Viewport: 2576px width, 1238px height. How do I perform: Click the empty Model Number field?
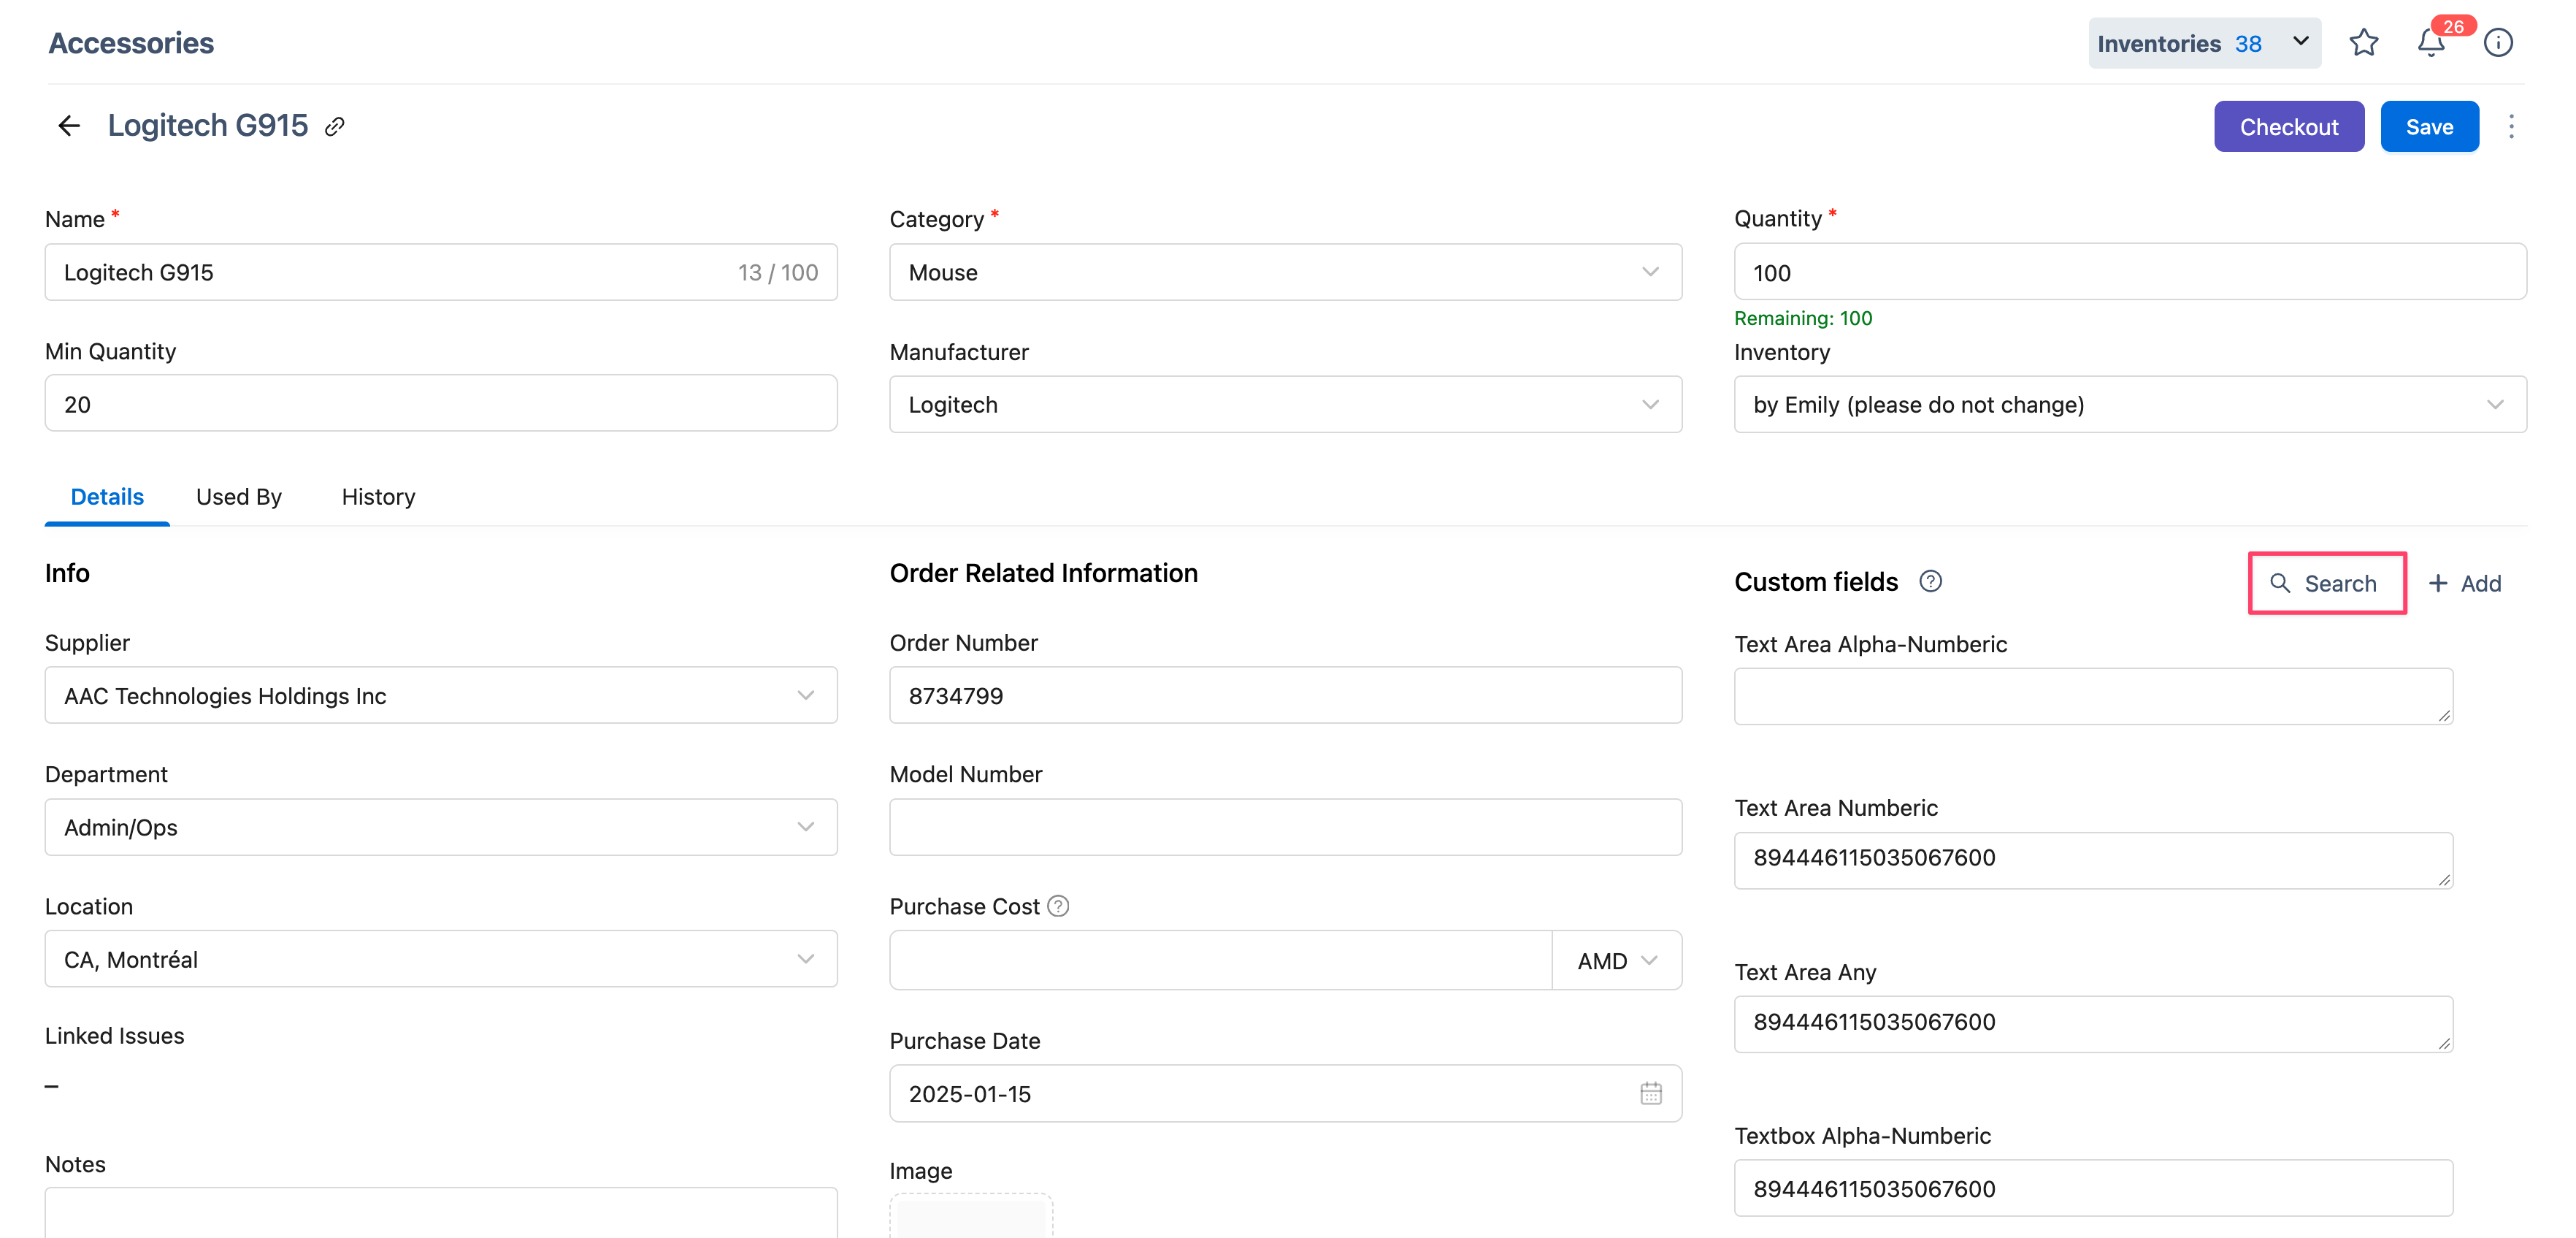1285,827
